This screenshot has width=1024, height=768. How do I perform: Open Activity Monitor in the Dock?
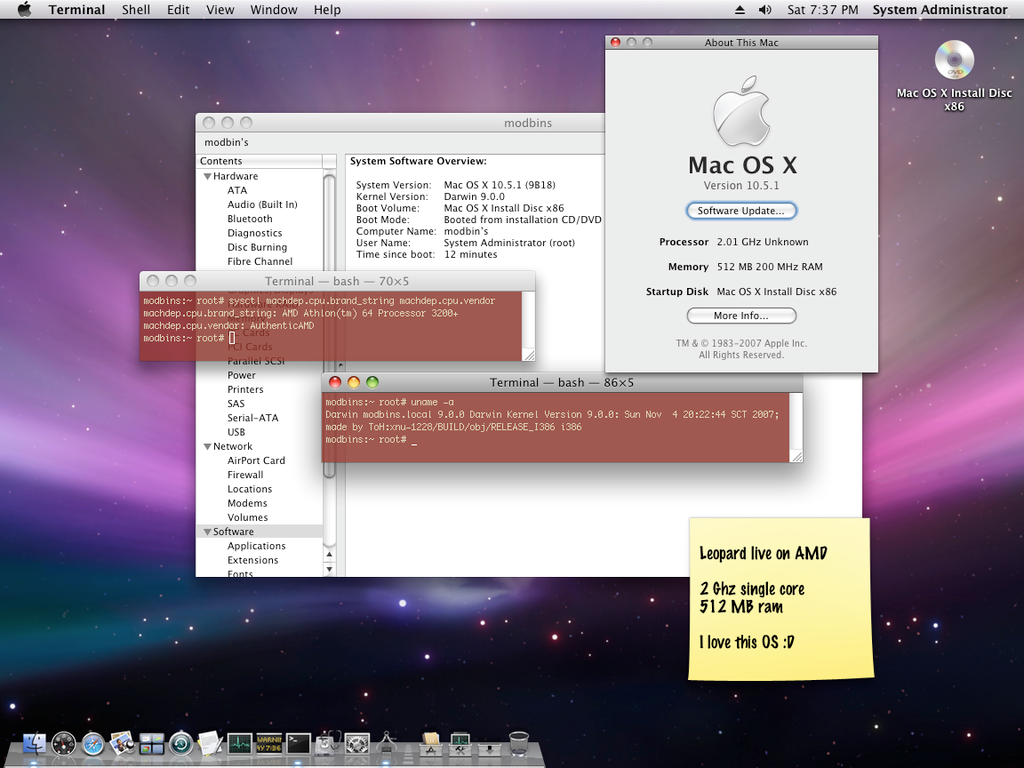(x=240, y=744)
